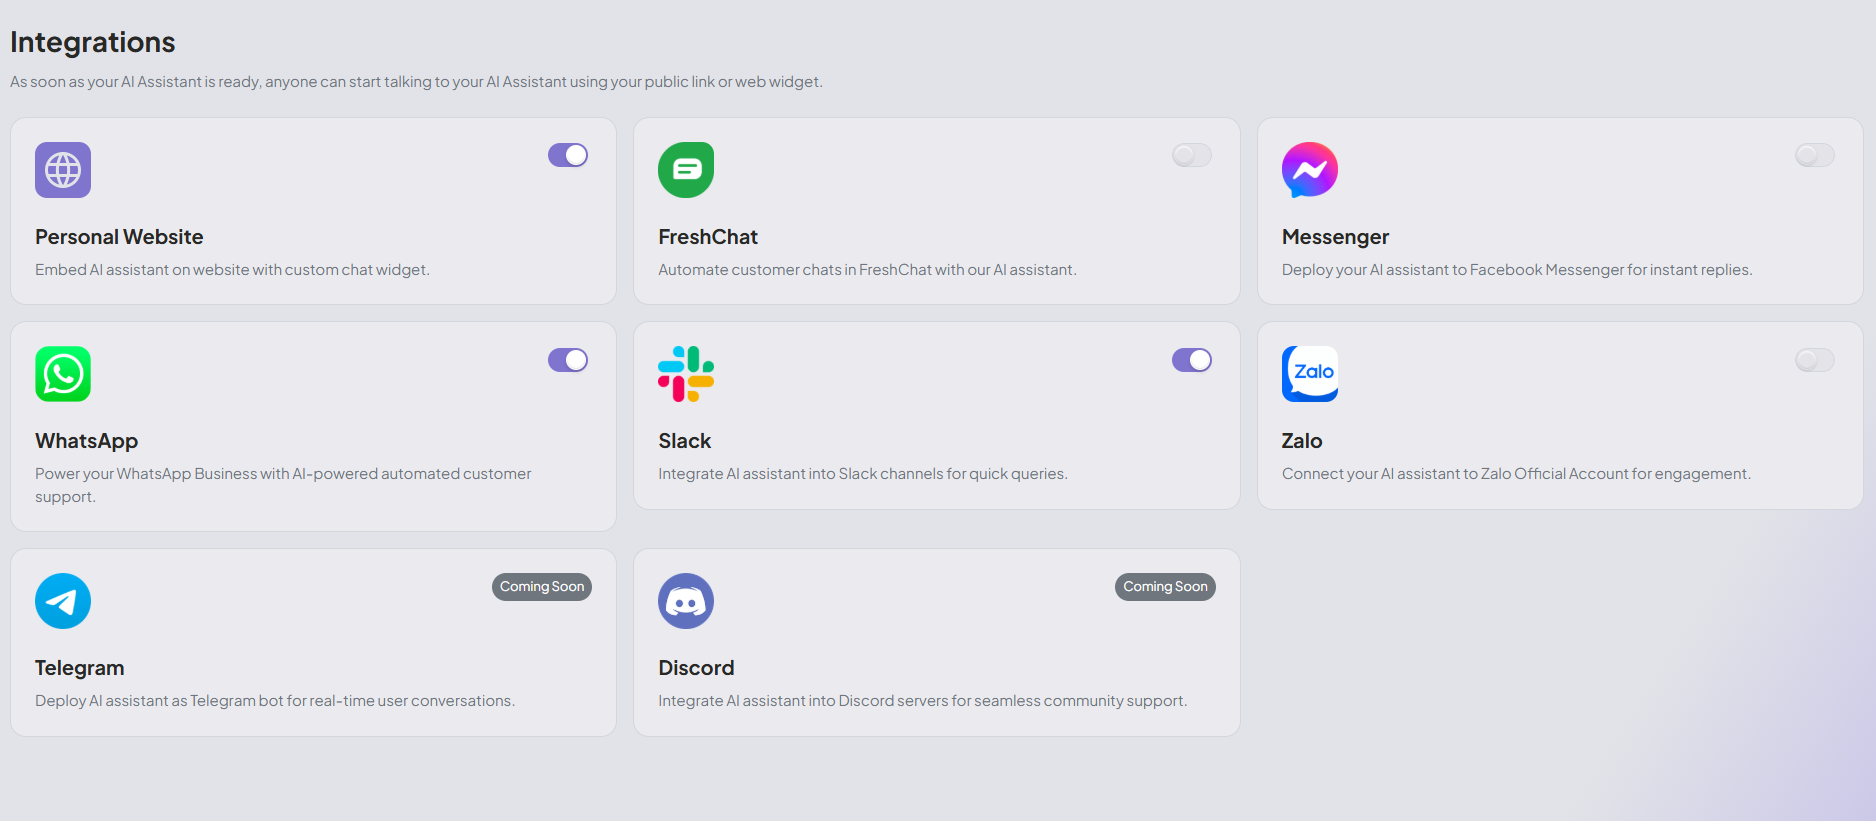Enable the Messenger integration

tap(1814, 155)
